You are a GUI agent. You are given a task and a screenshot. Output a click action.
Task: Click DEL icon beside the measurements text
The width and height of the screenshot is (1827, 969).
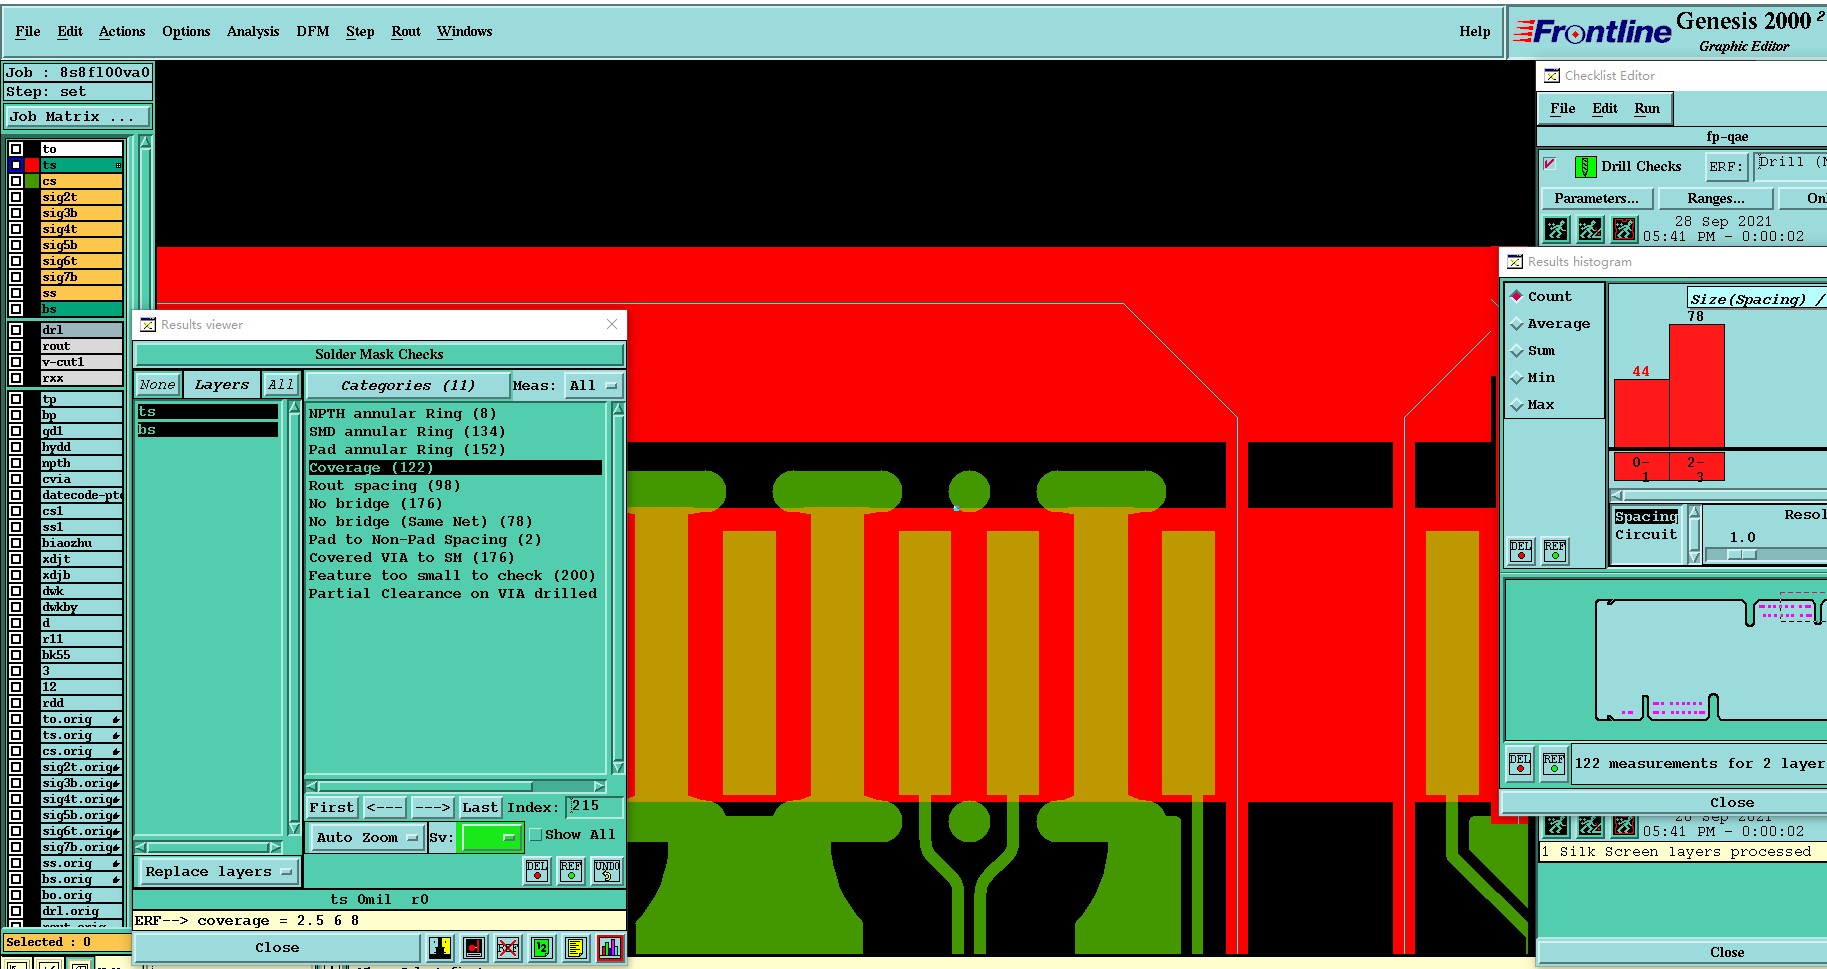pos(1520,764)
